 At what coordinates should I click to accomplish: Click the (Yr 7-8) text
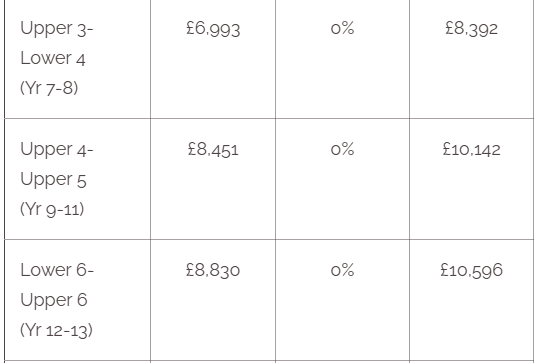49,88
